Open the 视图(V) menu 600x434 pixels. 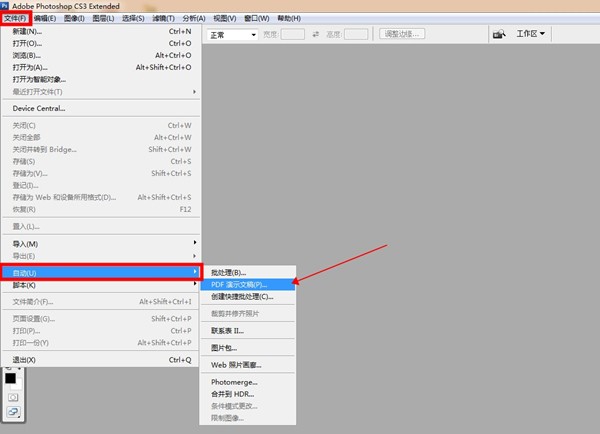[225, 18]
